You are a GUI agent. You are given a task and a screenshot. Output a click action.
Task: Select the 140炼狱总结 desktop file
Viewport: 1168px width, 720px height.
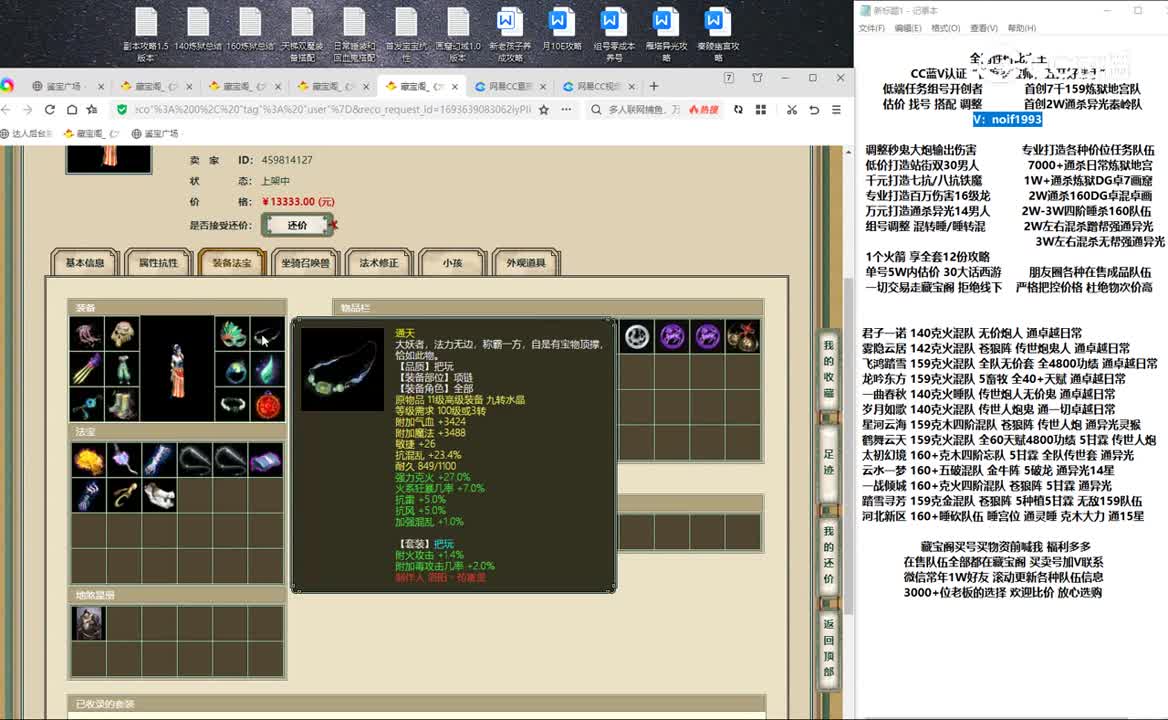198,30
